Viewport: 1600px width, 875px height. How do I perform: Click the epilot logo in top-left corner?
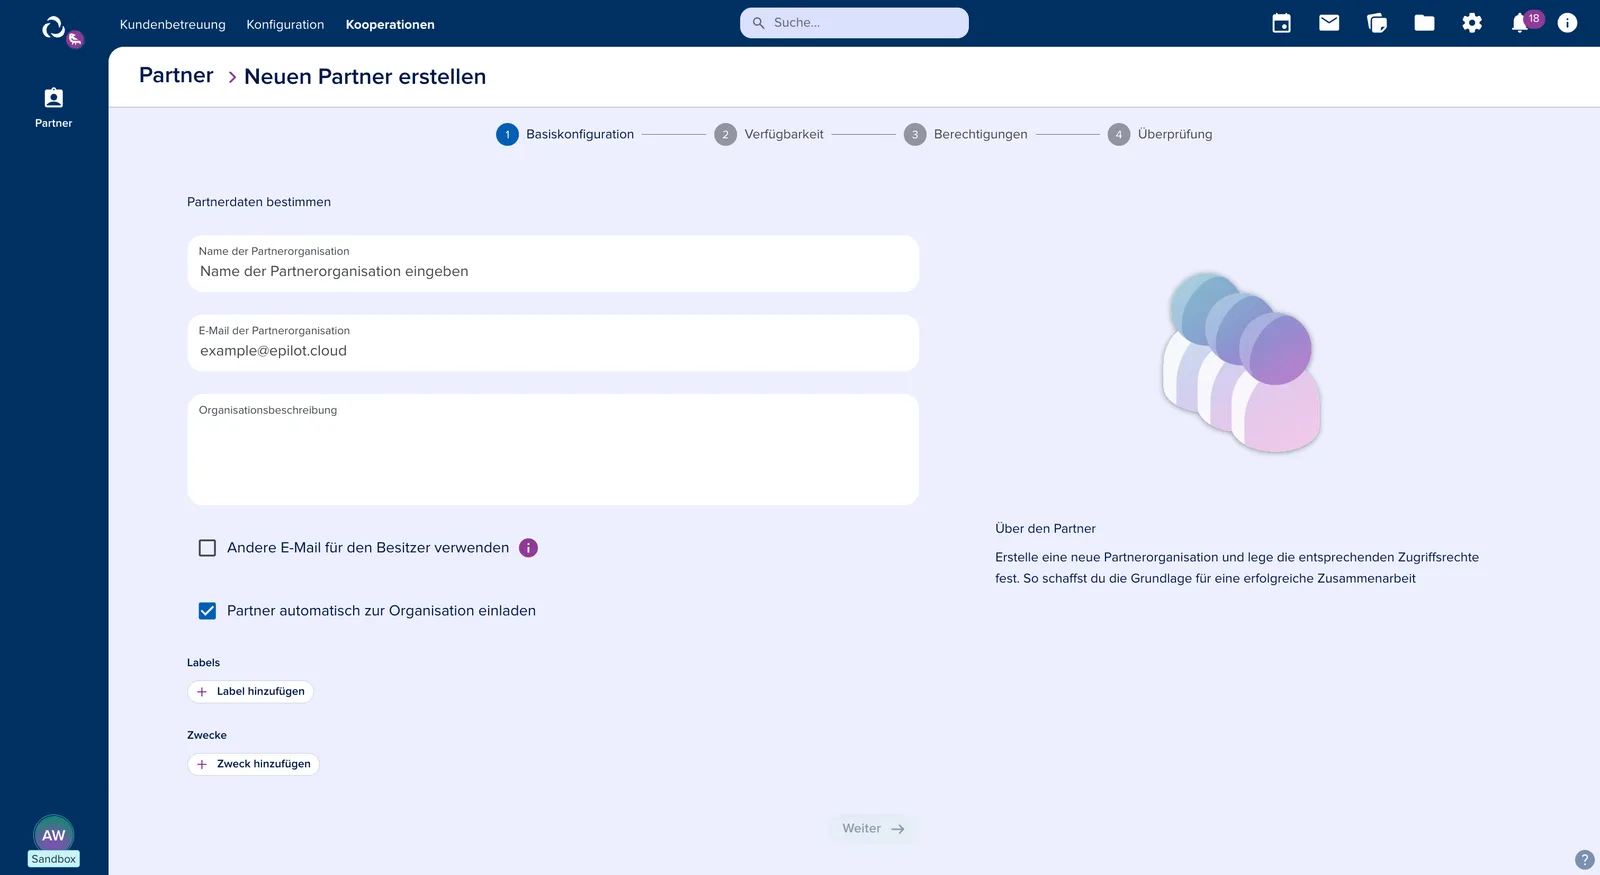(x=54, y=28)
